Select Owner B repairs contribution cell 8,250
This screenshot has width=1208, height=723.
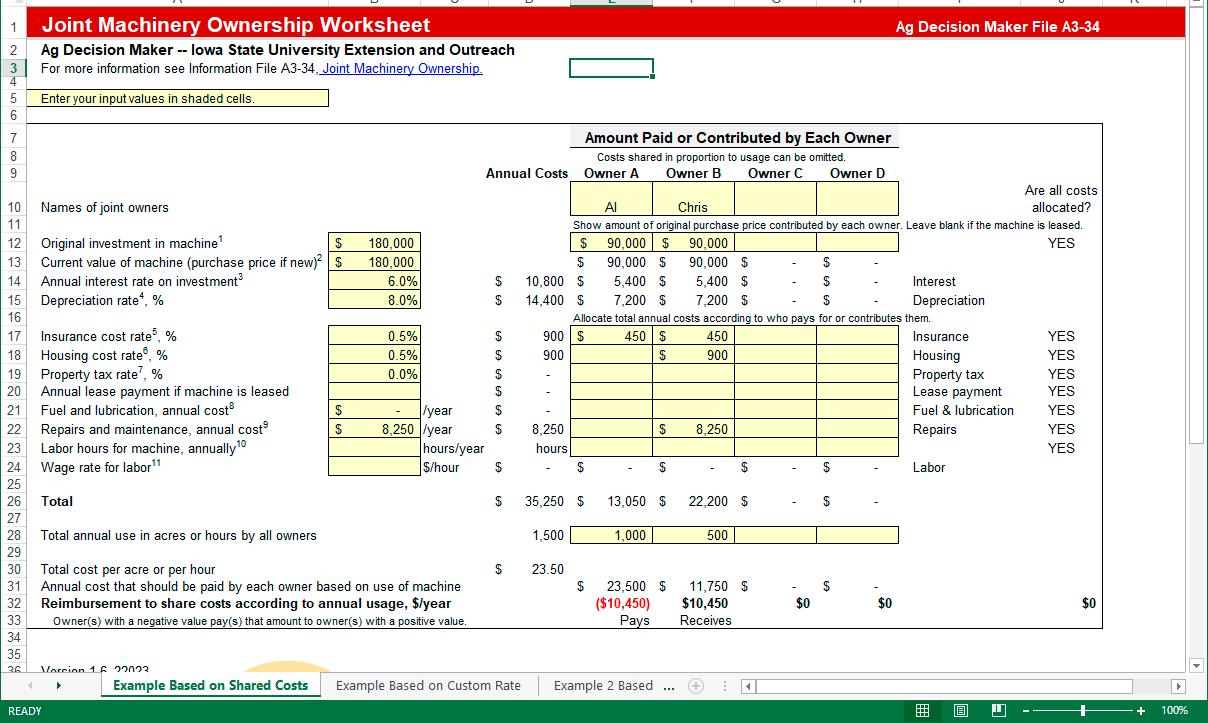pos(693,429)
